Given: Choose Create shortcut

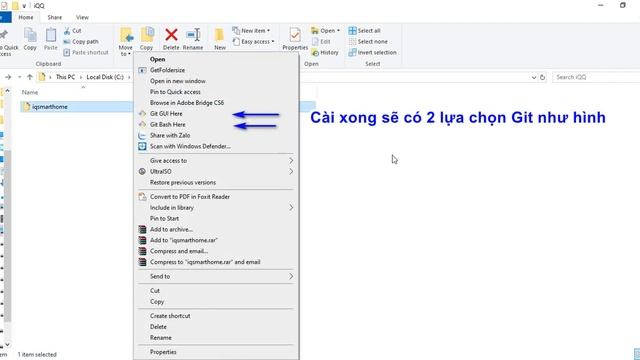Looking at the screenshot, I should click(x=217, y=316).
